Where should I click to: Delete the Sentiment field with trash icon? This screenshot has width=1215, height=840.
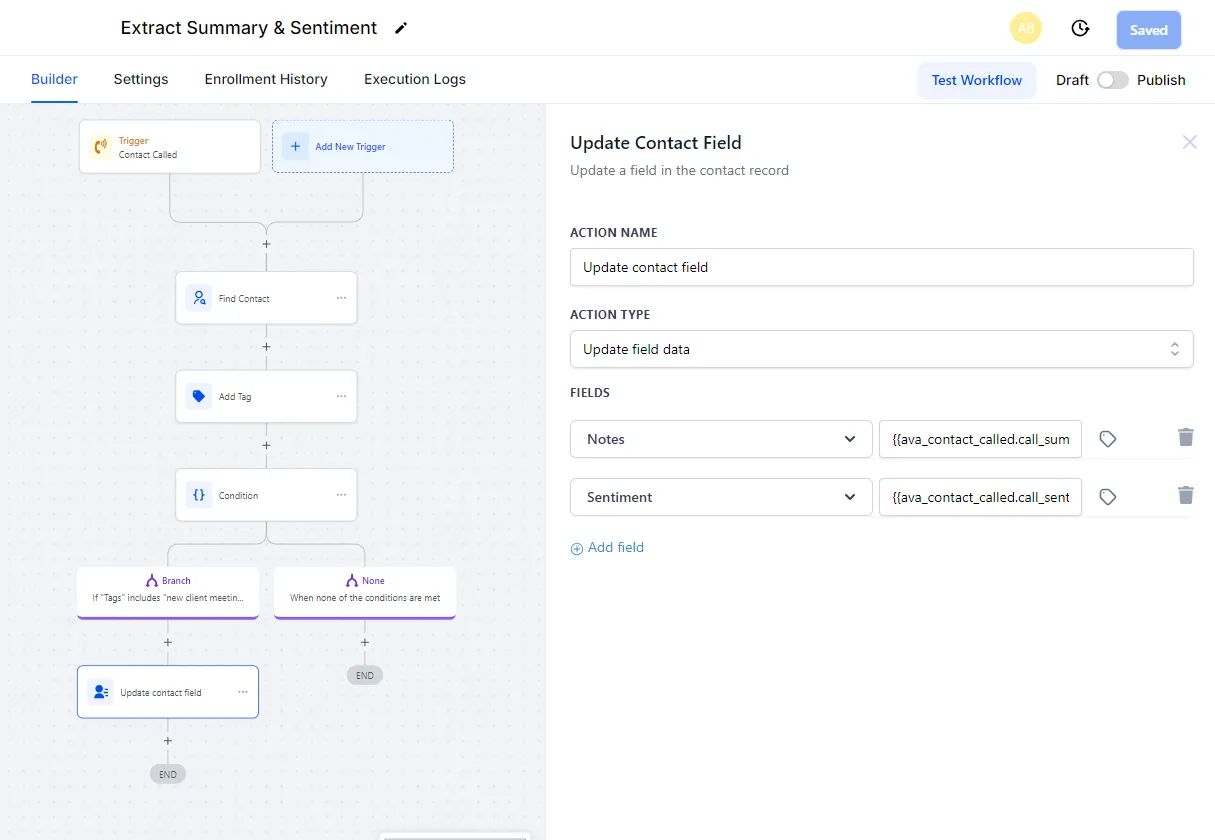1185,495
